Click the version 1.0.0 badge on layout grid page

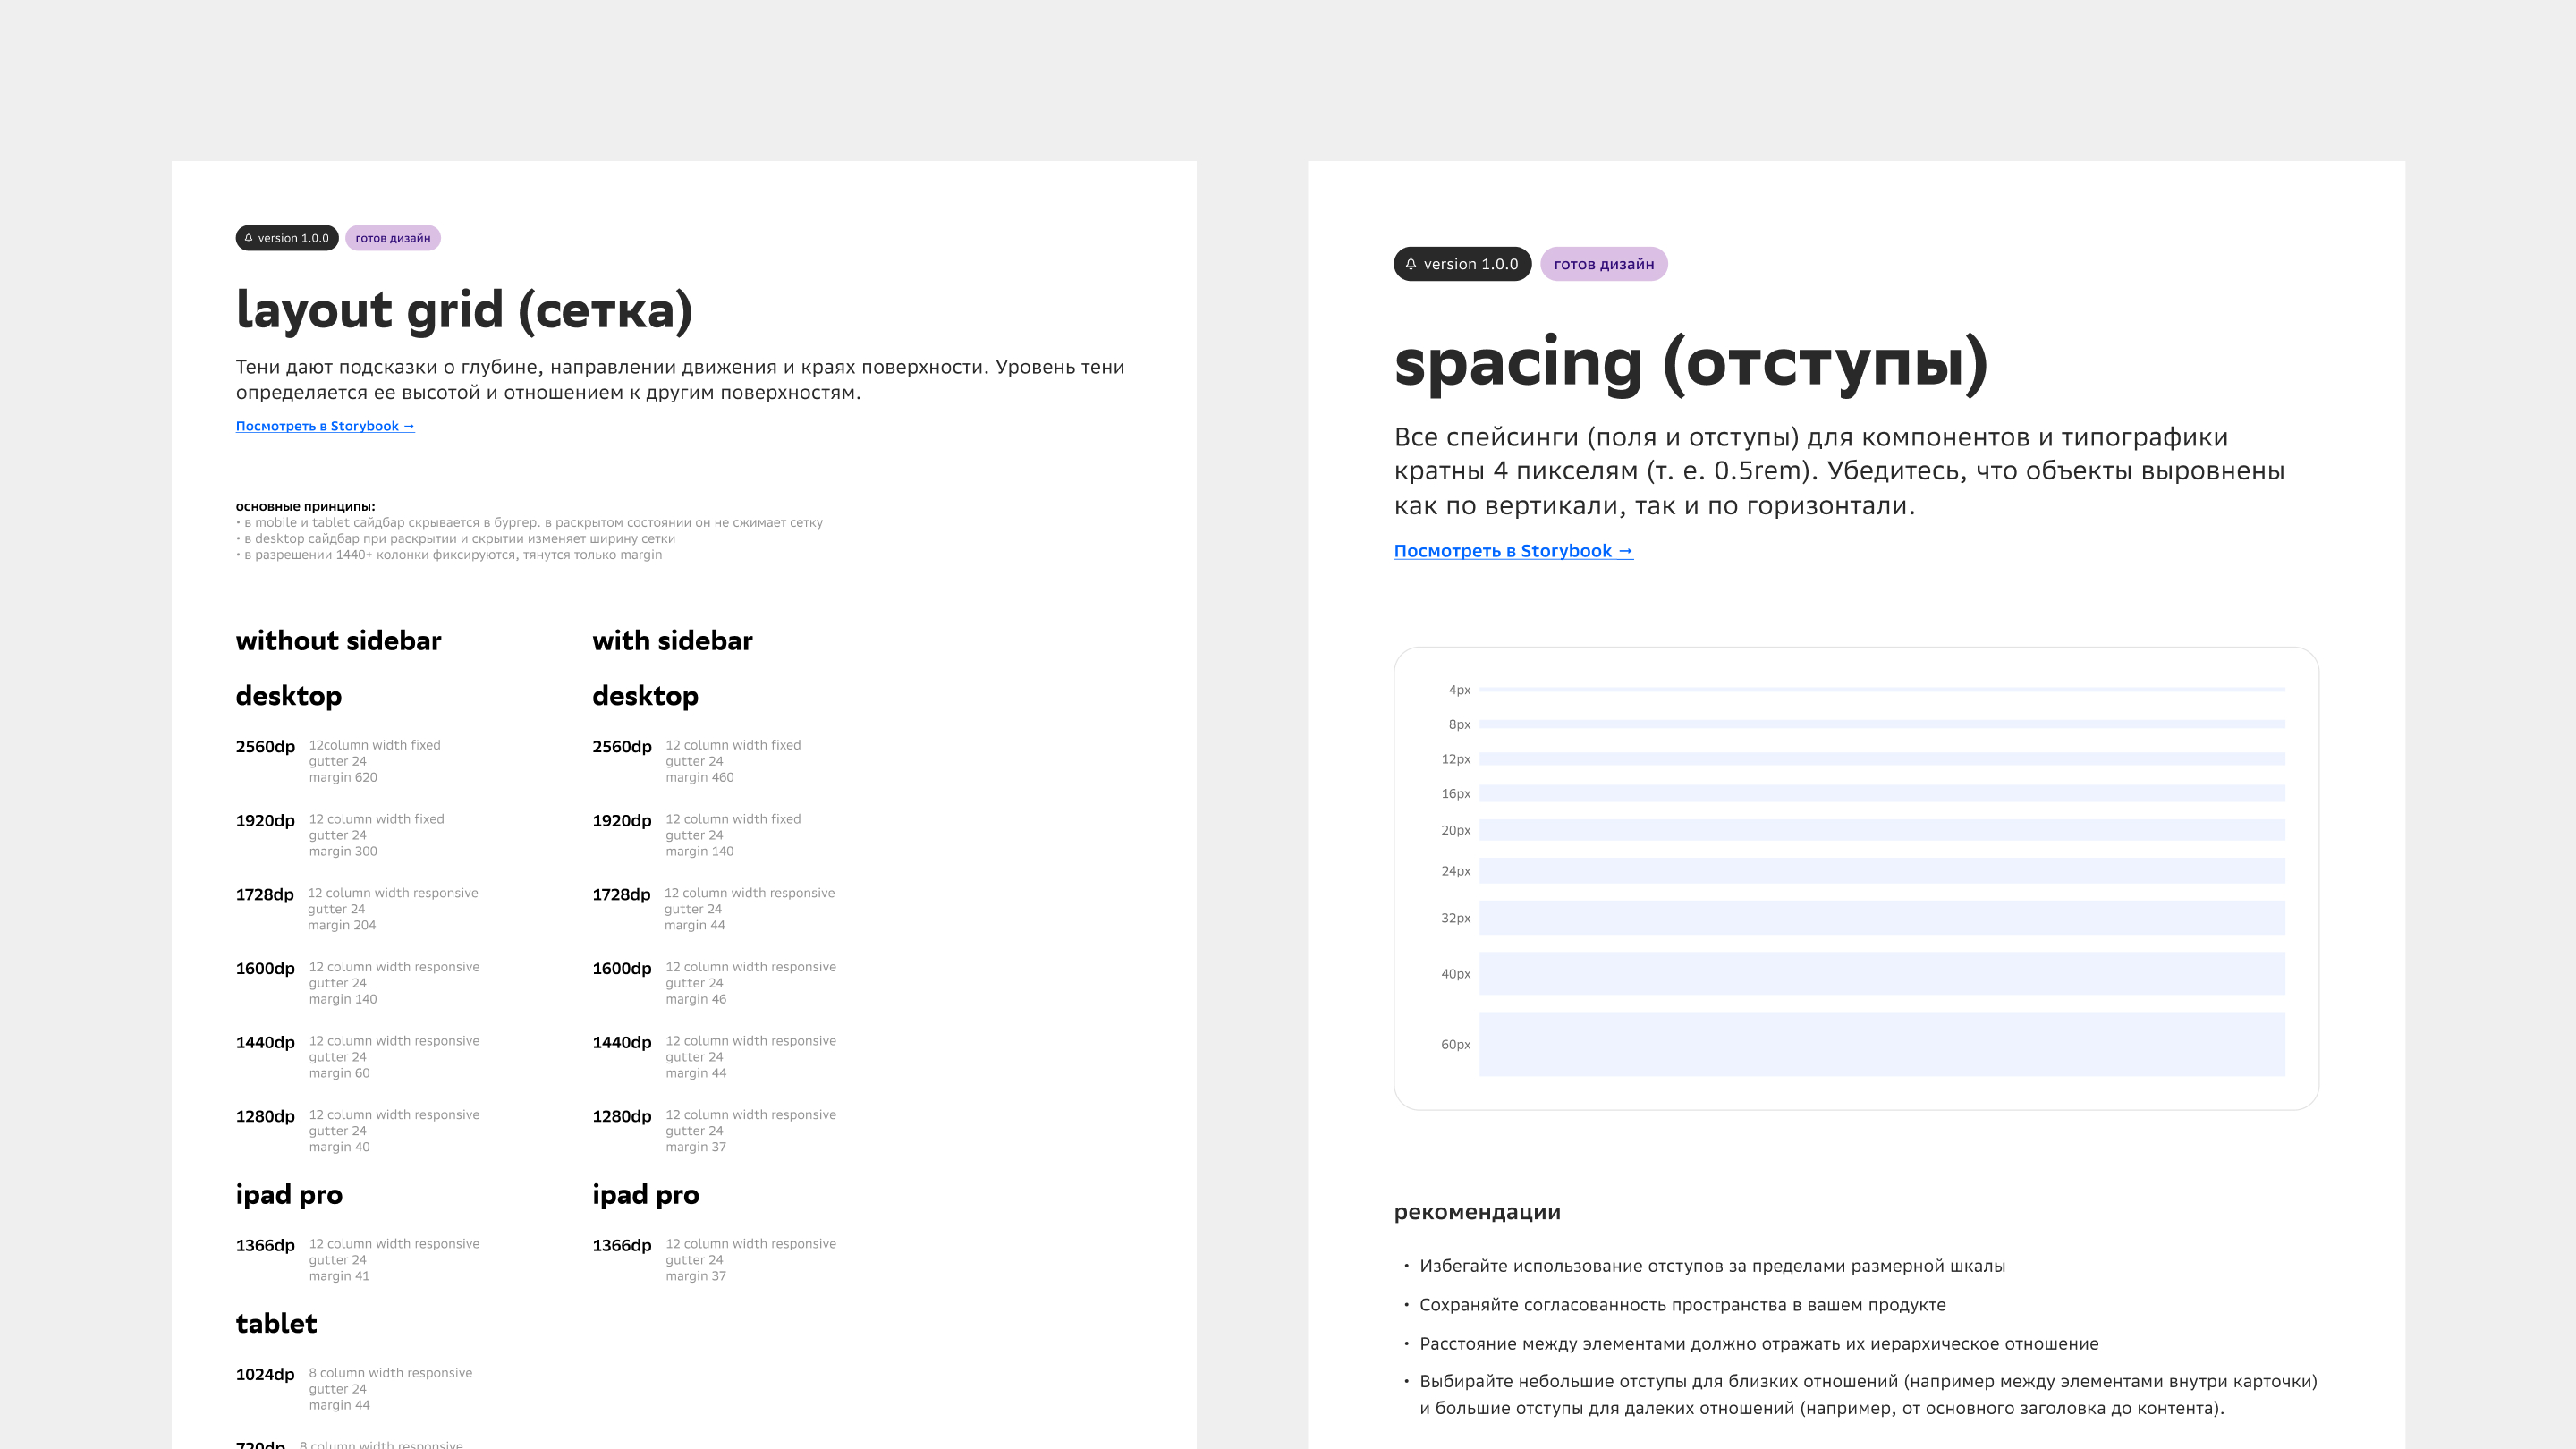point(287,238)
